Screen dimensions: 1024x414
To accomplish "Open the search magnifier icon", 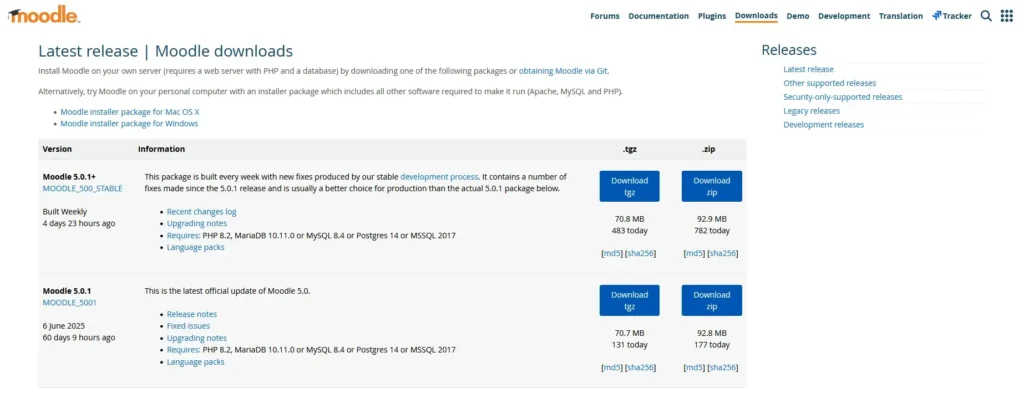I will click(986, 16).
